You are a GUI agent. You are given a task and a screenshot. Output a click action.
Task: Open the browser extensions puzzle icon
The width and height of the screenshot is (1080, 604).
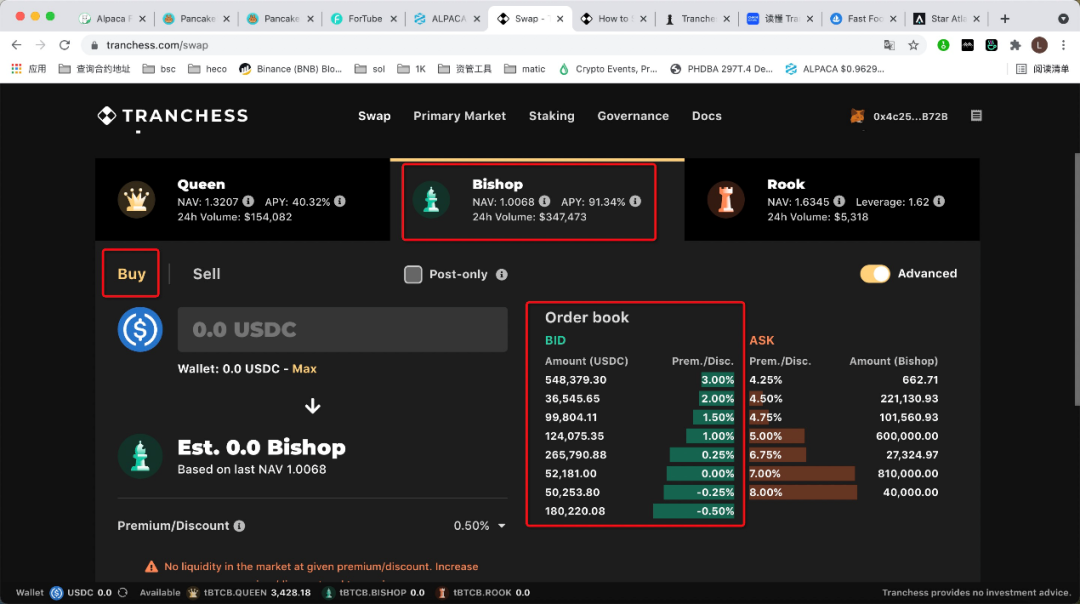click(x=1015, y=45)
